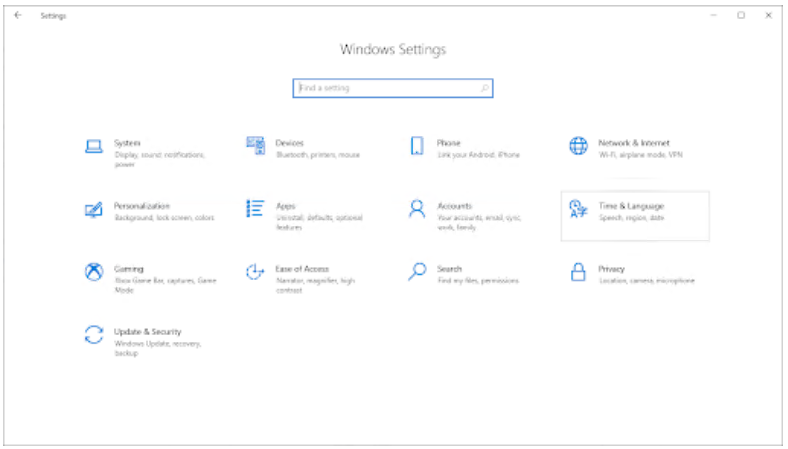
Task: Select the Accounts person icon
Action: 417,209
